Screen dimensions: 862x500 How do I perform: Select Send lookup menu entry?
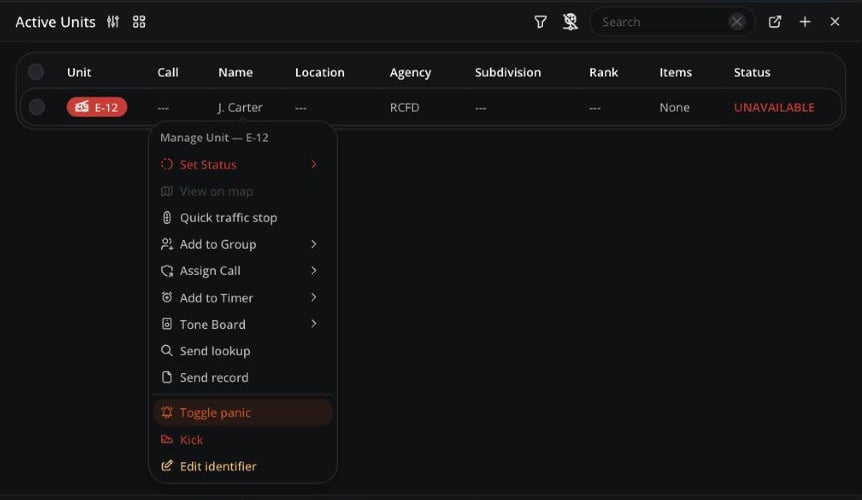click(242, 351)
